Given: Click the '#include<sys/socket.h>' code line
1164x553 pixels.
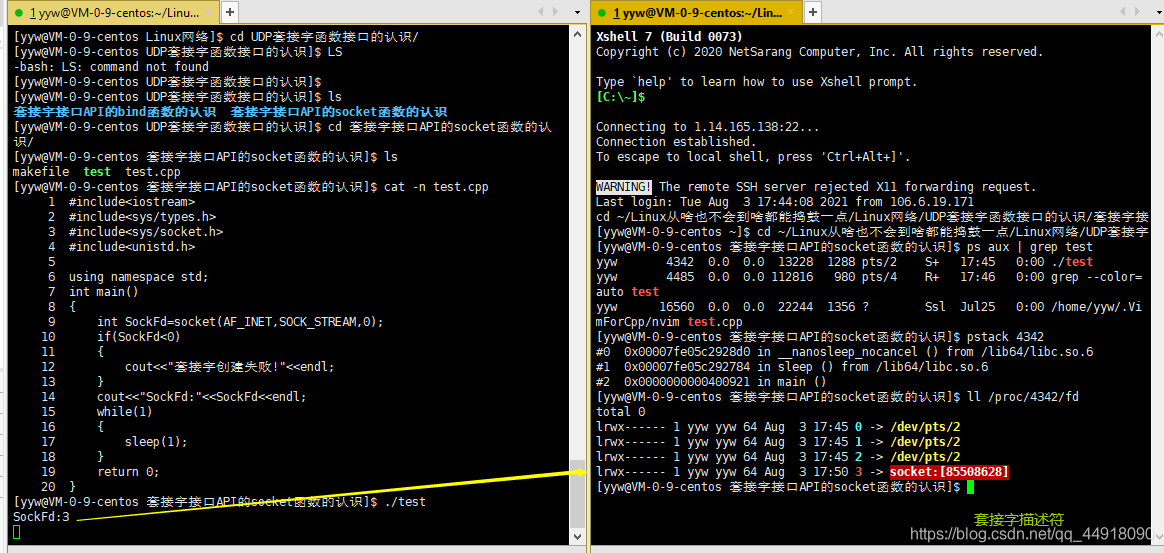Looking at the screenshot, I should pos(146,232).
